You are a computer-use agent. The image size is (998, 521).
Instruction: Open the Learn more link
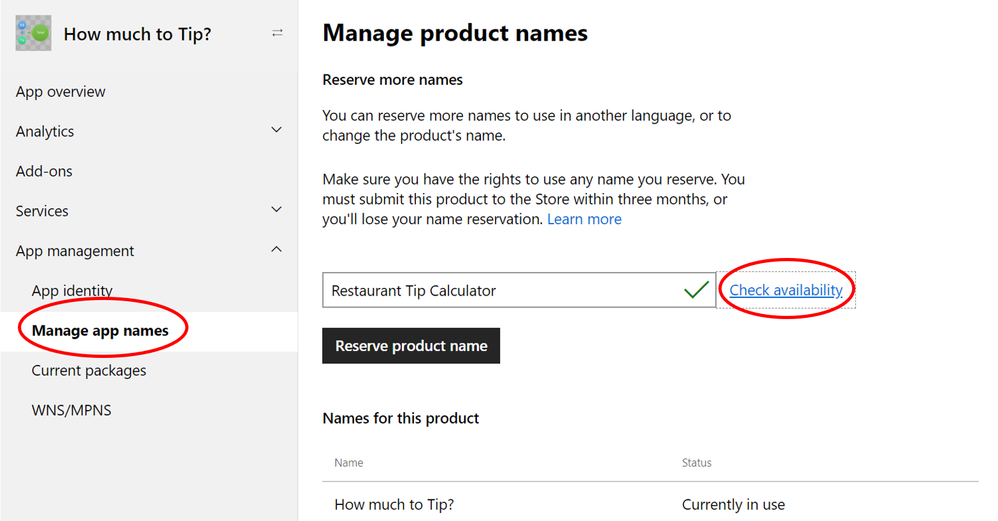click(x=584, y=219)
